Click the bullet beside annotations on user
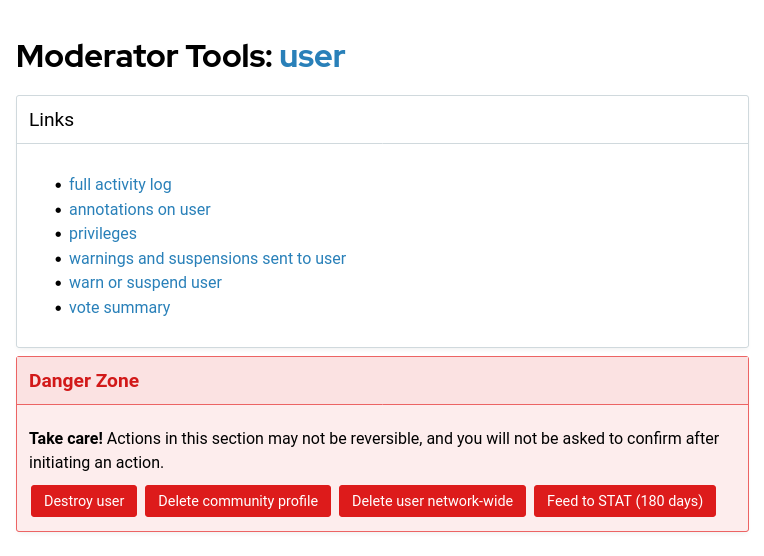Image resolution: width=764 pixels, height=556 pixels. [58, 210]
